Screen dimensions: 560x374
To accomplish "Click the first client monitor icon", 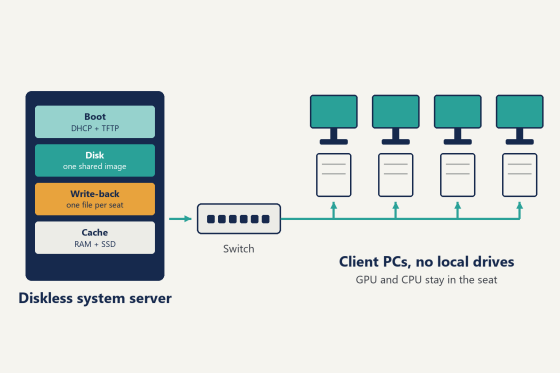I will coord(334,120).
